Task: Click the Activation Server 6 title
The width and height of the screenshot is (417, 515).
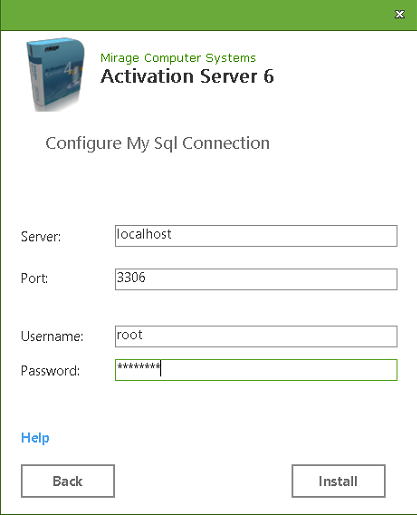Action: 187,76
